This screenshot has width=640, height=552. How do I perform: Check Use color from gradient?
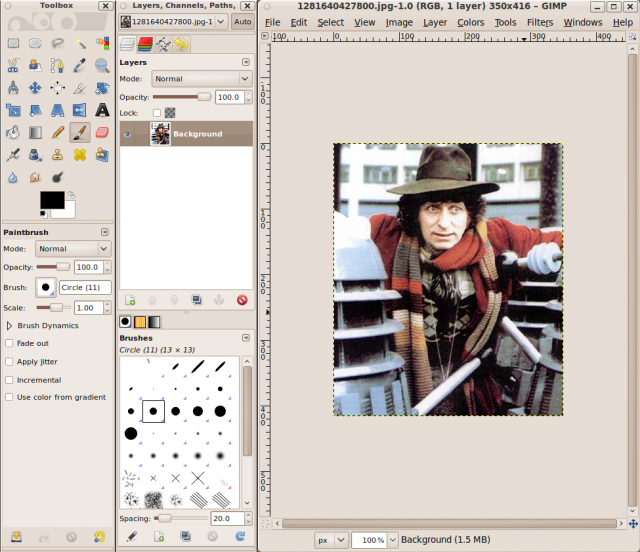(x=10, y=397)
